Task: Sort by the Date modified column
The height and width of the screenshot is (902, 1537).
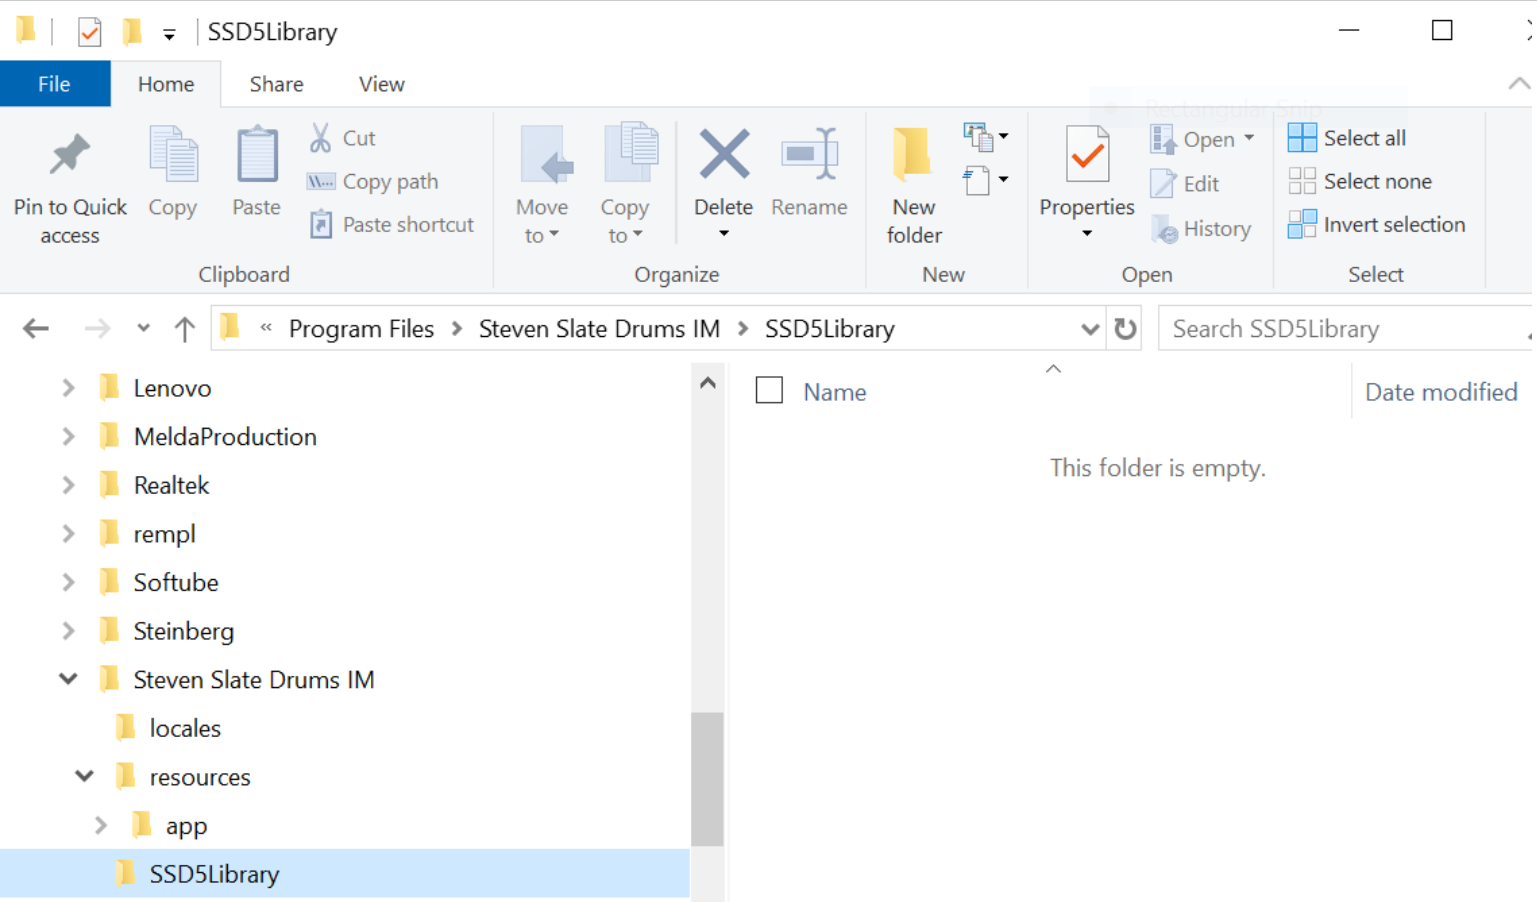Action: (1441, 392)
